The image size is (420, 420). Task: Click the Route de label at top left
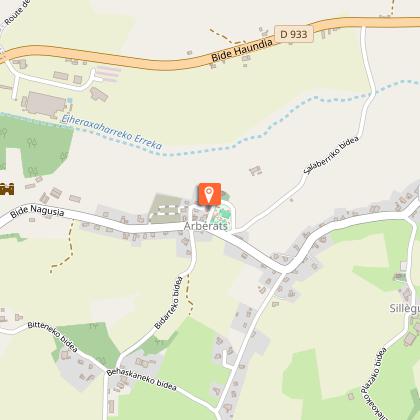[17, 13]
